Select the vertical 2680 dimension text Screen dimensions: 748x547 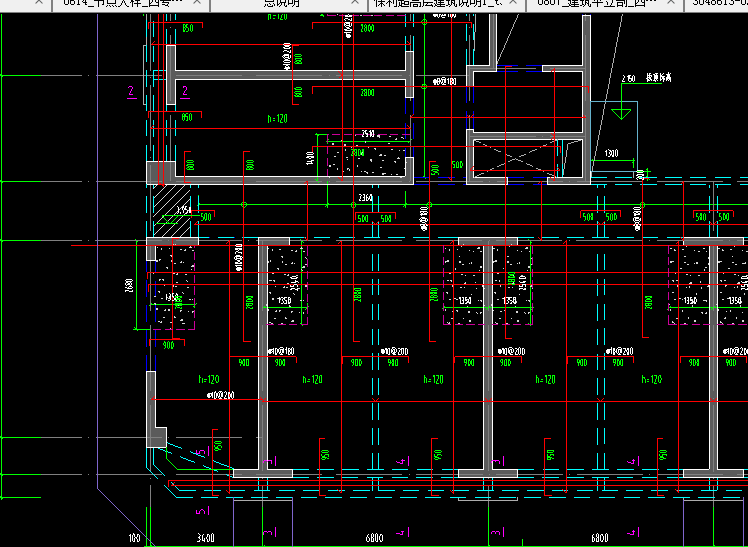131,286
